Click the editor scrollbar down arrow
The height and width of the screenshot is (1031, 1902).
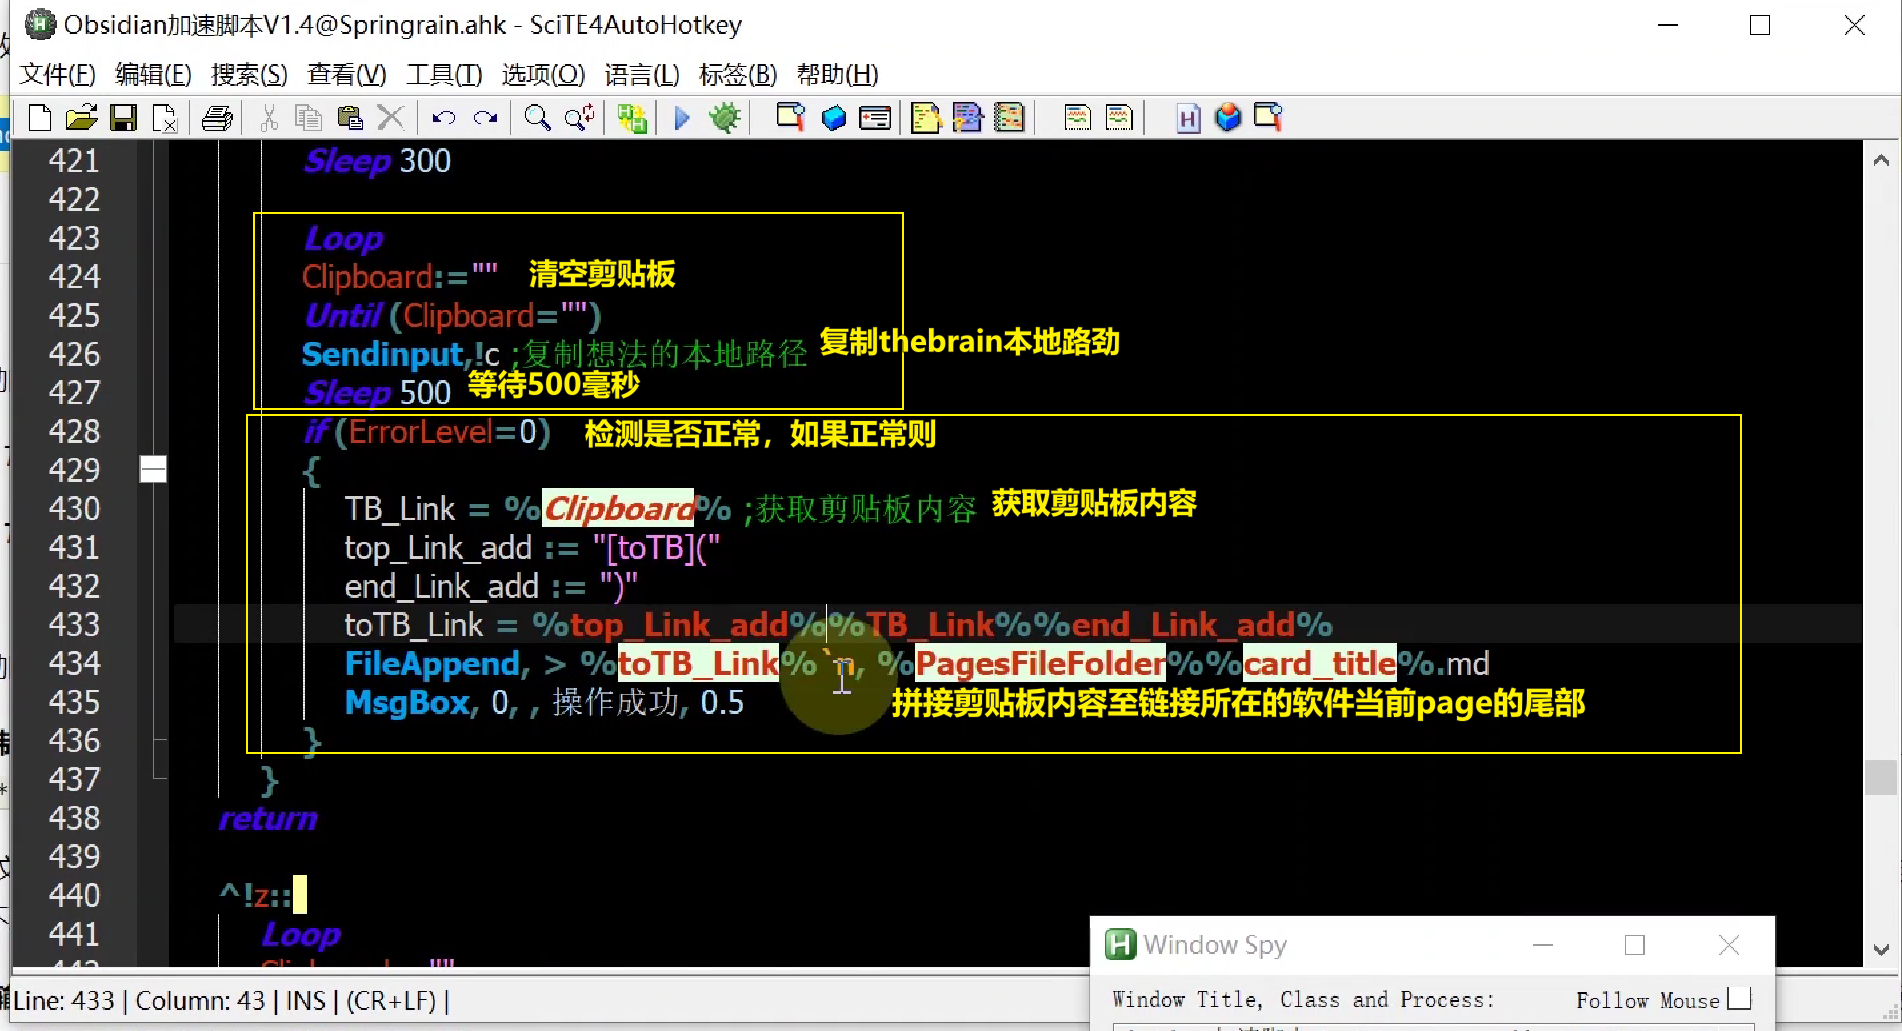1881,949
